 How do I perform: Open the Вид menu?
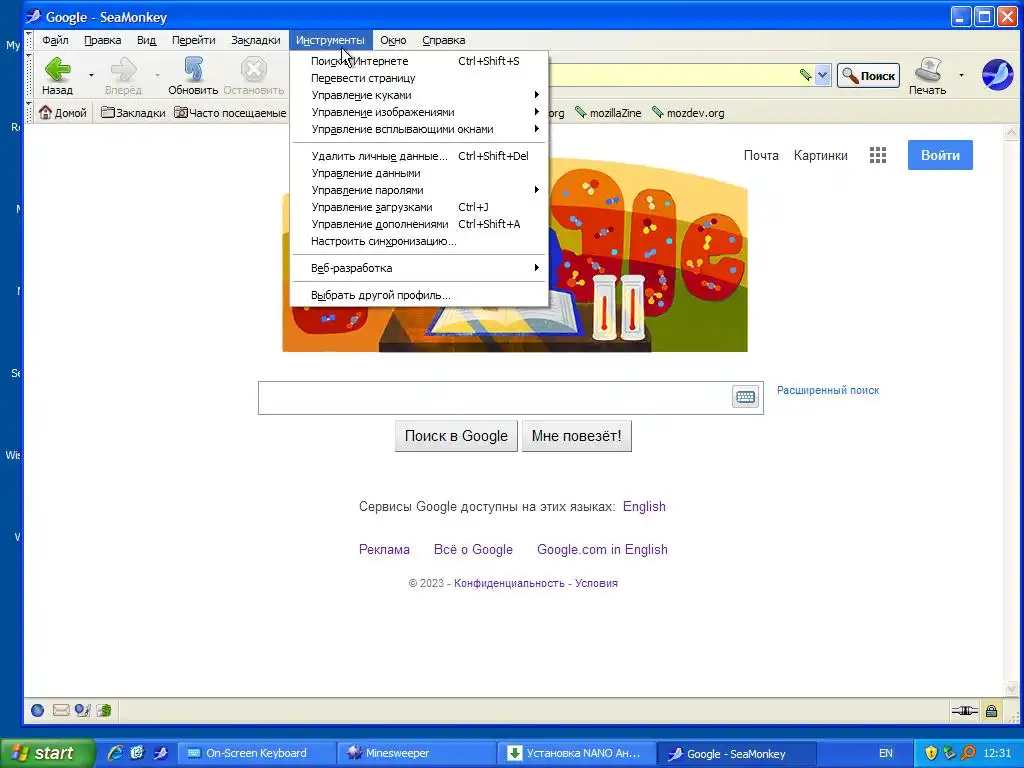point(146,40)
